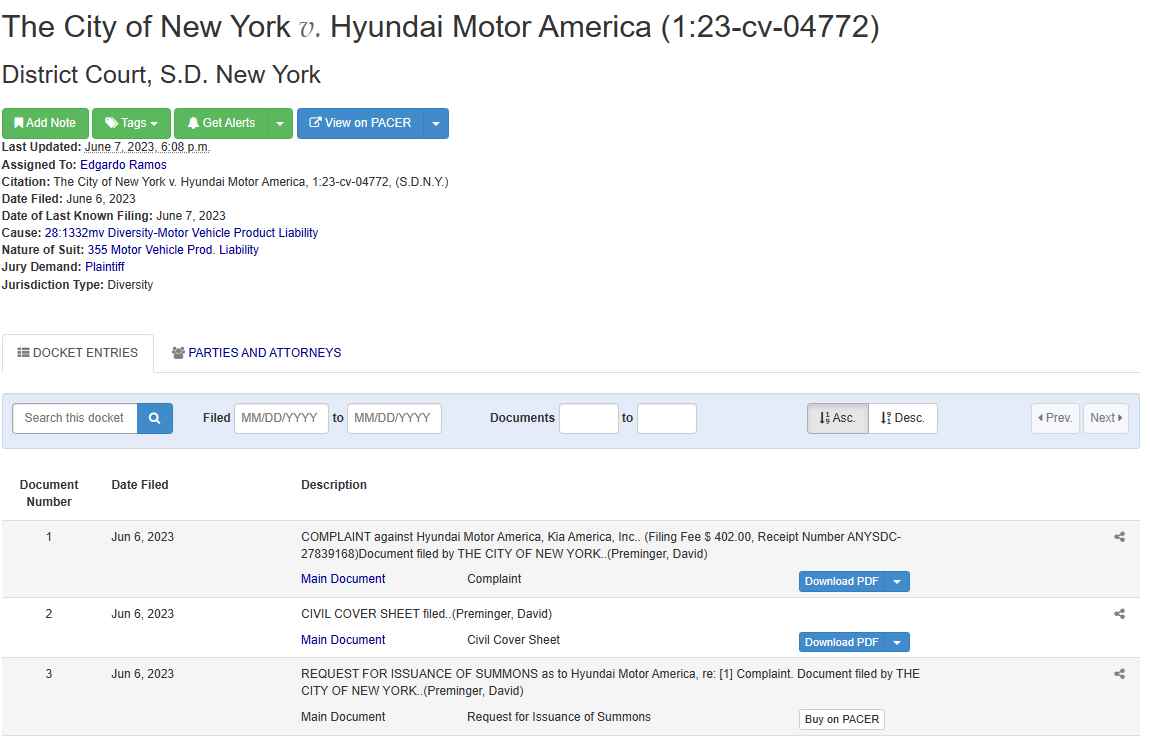This screenshot has width=1150, height=741.
Task: Click View on PACER button
Action: (x=360, y=123)
